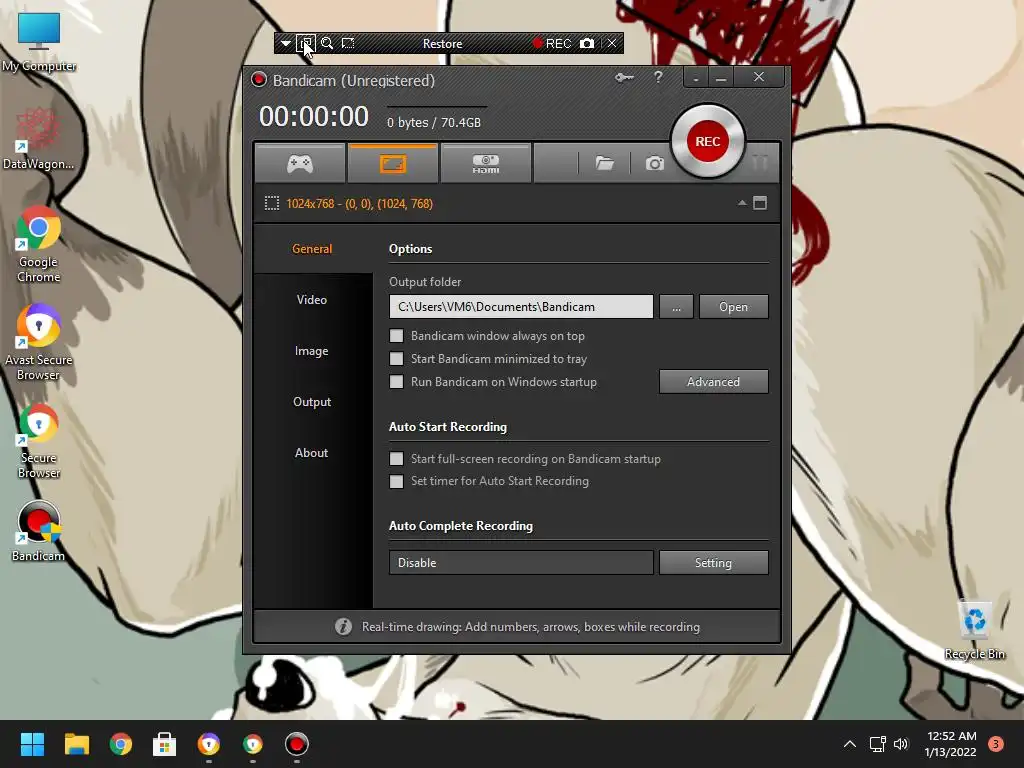Click Restore on the recording bar
The image size is (1024, 768).
point(442,44)
